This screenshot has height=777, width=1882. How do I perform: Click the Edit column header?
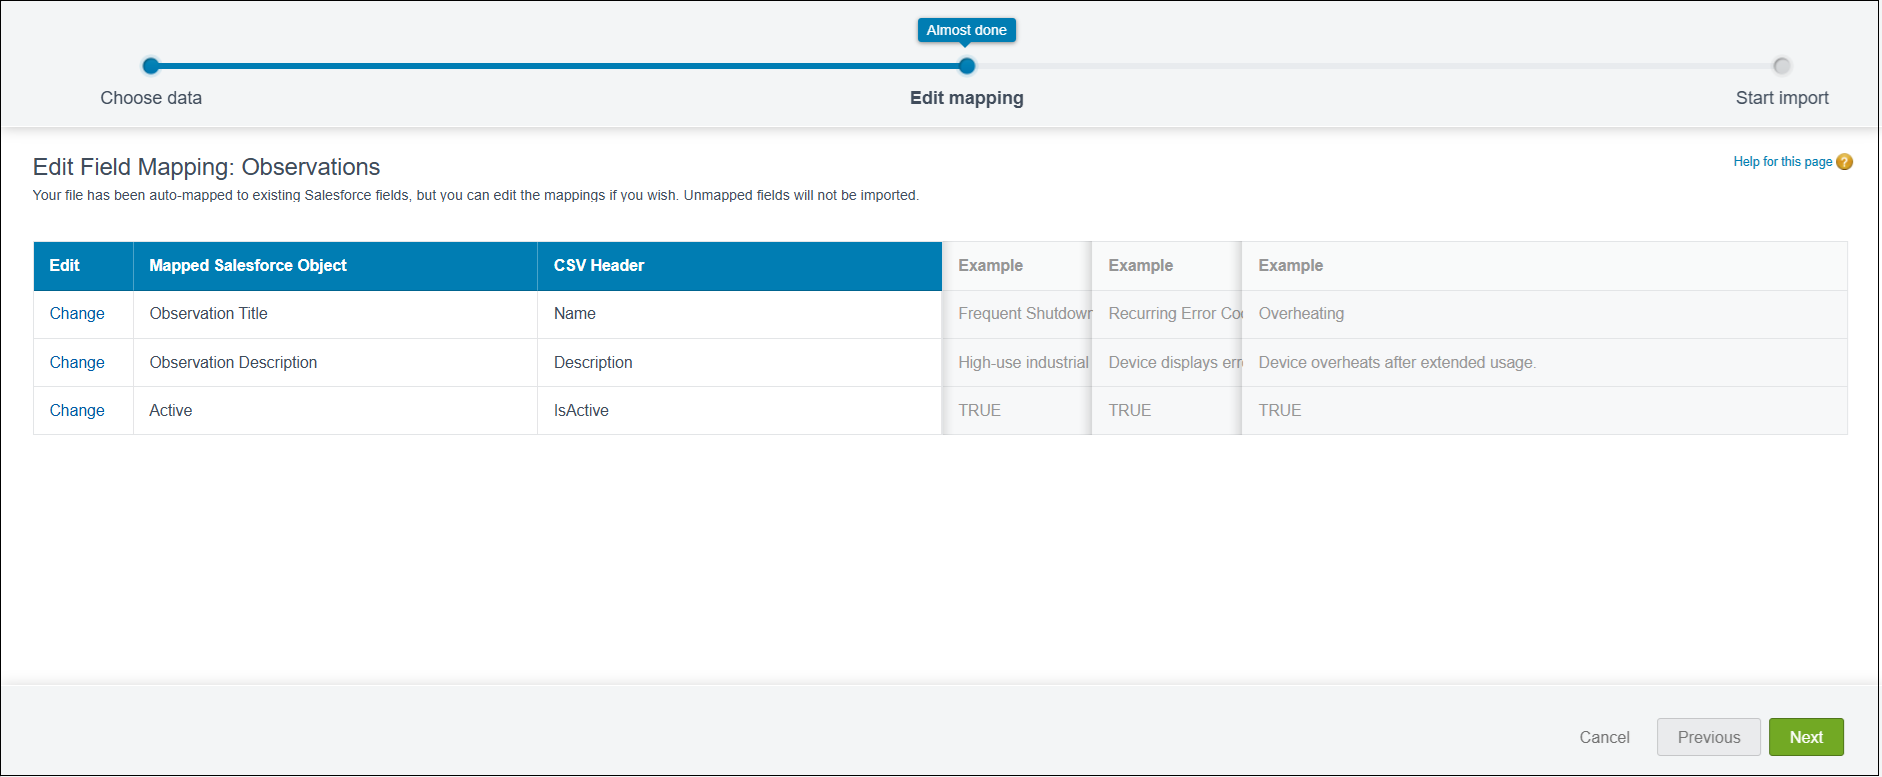click(x=84, y=266)
